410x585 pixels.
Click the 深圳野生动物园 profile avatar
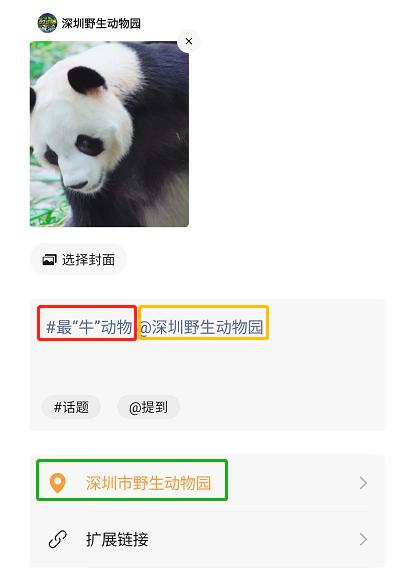pyautogui.click(x=47, y=23)
